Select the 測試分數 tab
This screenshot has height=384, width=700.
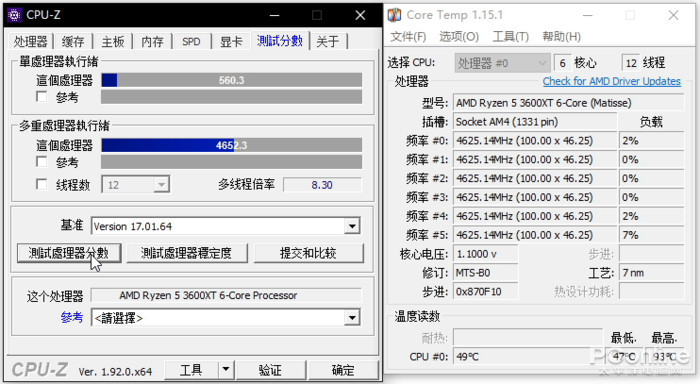click(280, 41)
